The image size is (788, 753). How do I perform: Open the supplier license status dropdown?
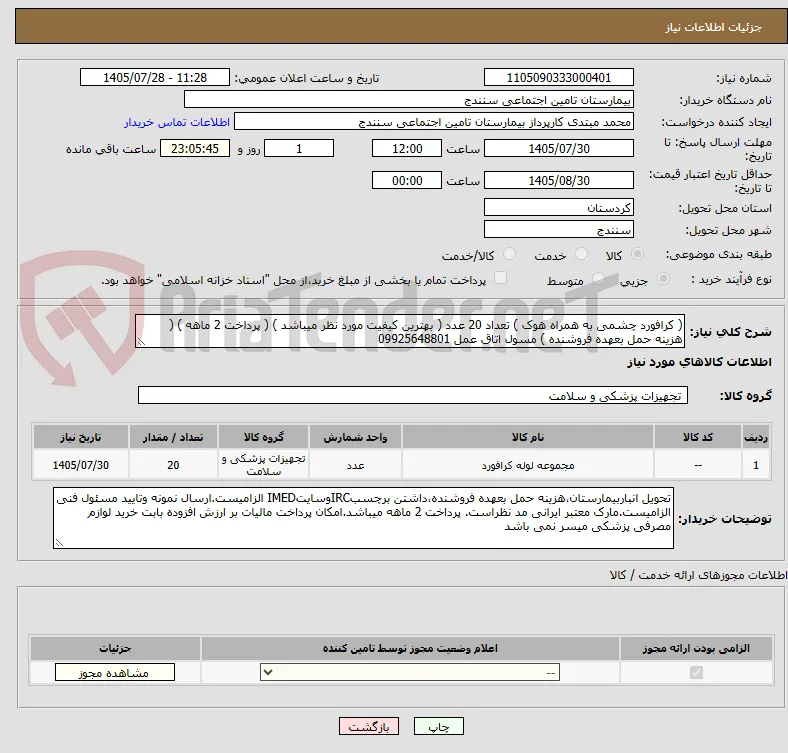410,672
